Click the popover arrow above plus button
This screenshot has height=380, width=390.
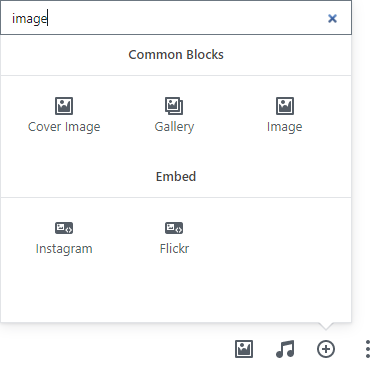(x=326, y=326)
